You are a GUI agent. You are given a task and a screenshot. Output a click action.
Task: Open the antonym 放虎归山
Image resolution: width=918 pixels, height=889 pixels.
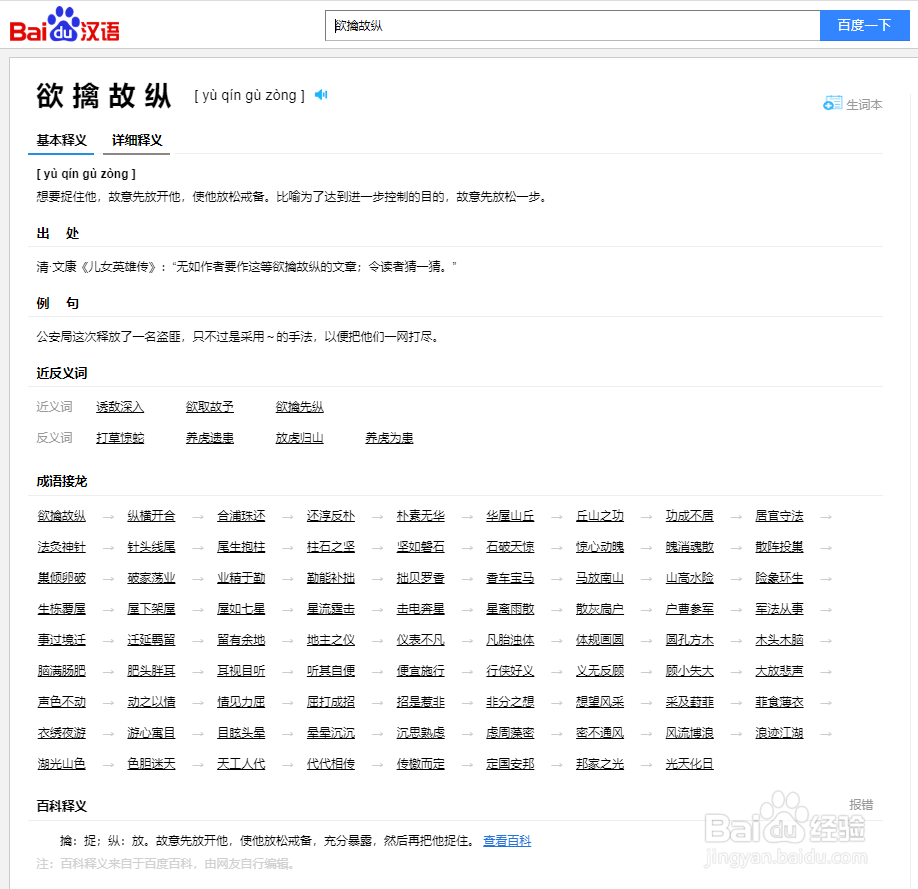pos(299,438)
